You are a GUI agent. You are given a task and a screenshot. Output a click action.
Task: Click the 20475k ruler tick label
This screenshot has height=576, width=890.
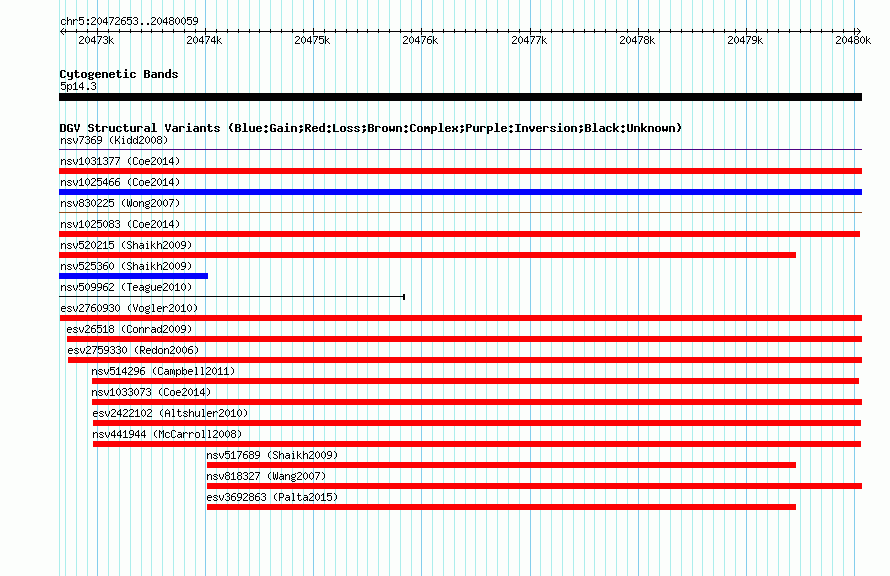(312, 40)
